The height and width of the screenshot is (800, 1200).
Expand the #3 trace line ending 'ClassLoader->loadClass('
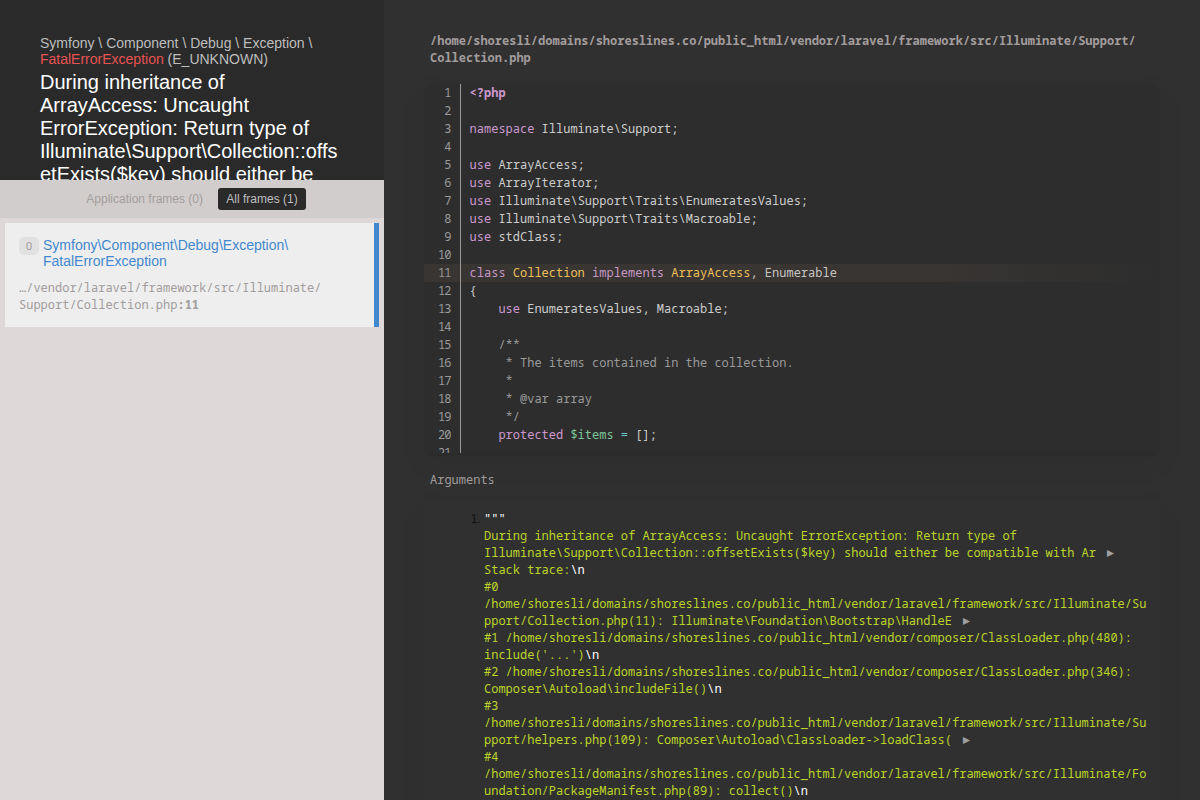(964, 740)
